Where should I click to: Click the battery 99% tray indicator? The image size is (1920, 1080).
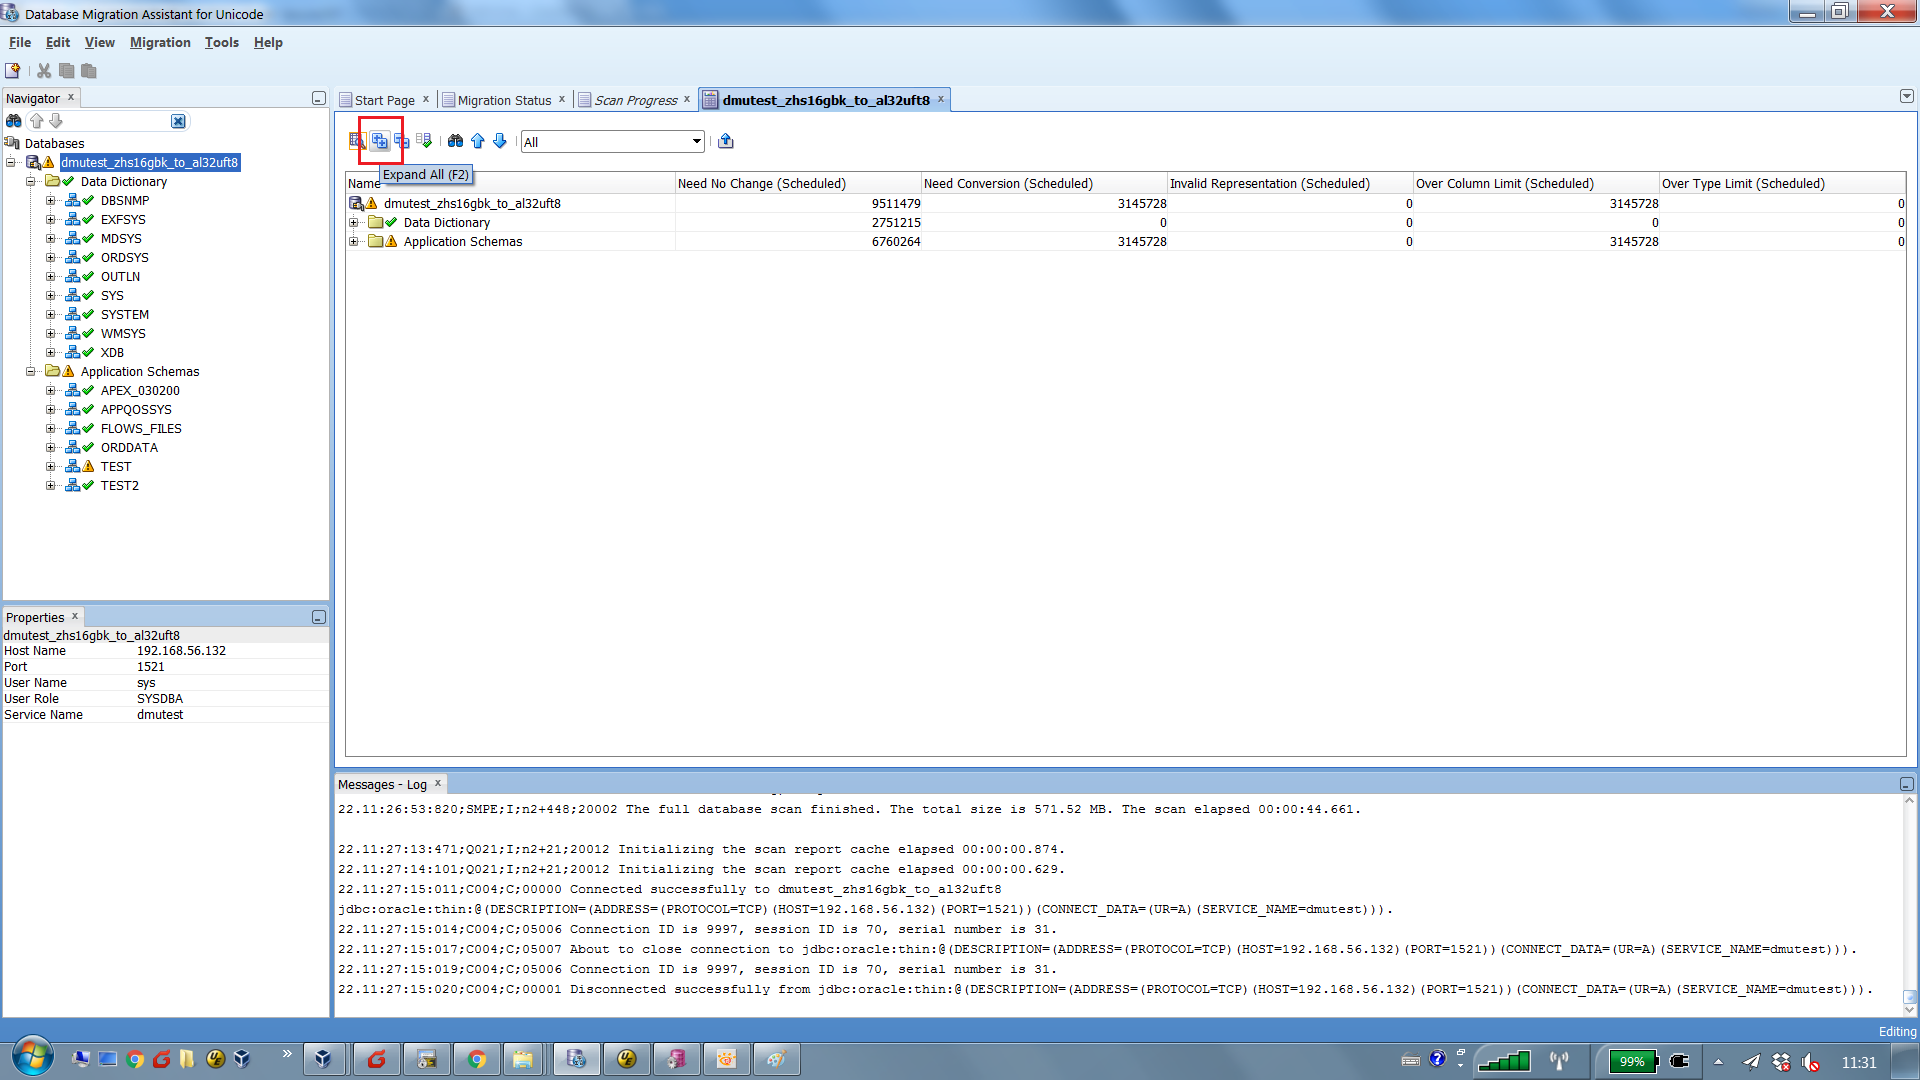point(1633,1061)
